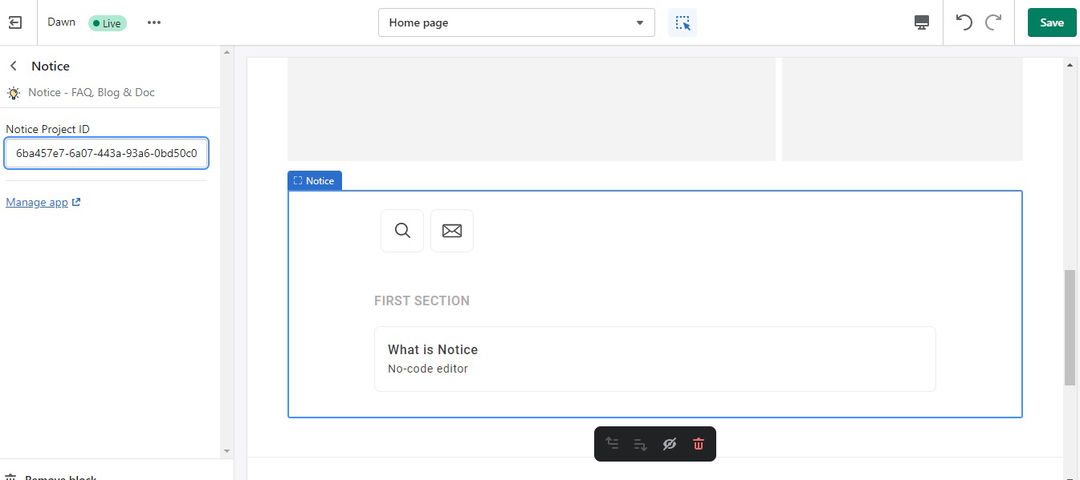1080x480 pixels.
Task: Open search in the Notice widget
Action: click(402, 231)
